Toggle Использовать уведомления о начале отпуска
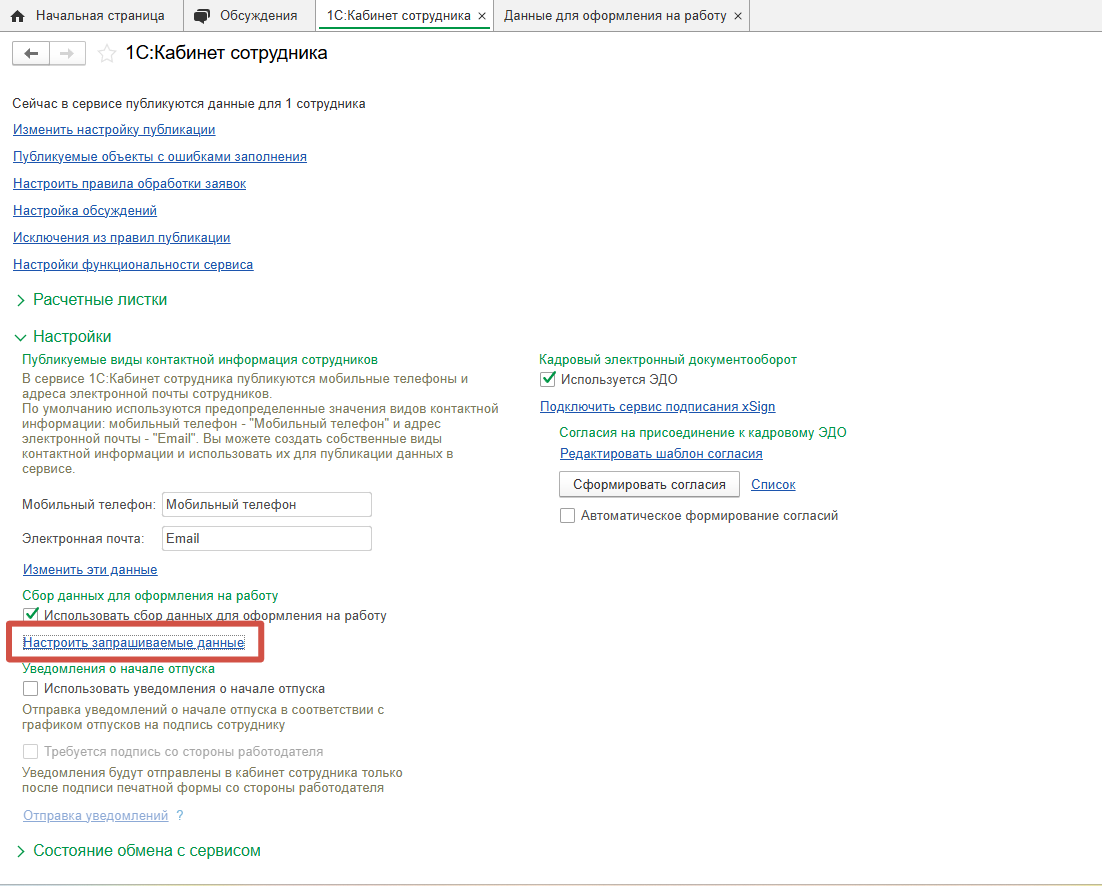Screen dimensions: 1102x886 [x=31, y=688]
